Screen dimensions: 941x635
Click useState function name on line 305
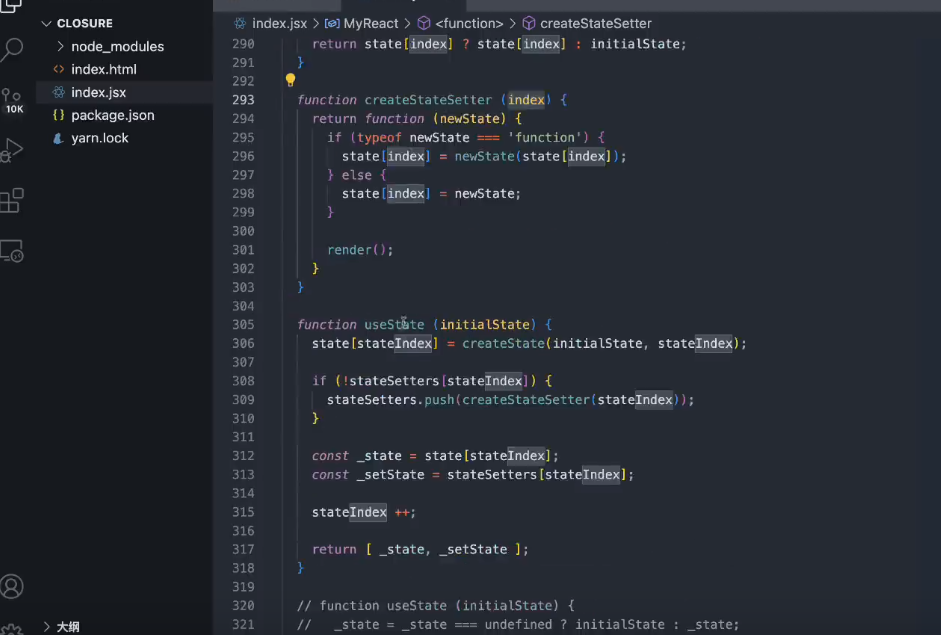(394, 325)
